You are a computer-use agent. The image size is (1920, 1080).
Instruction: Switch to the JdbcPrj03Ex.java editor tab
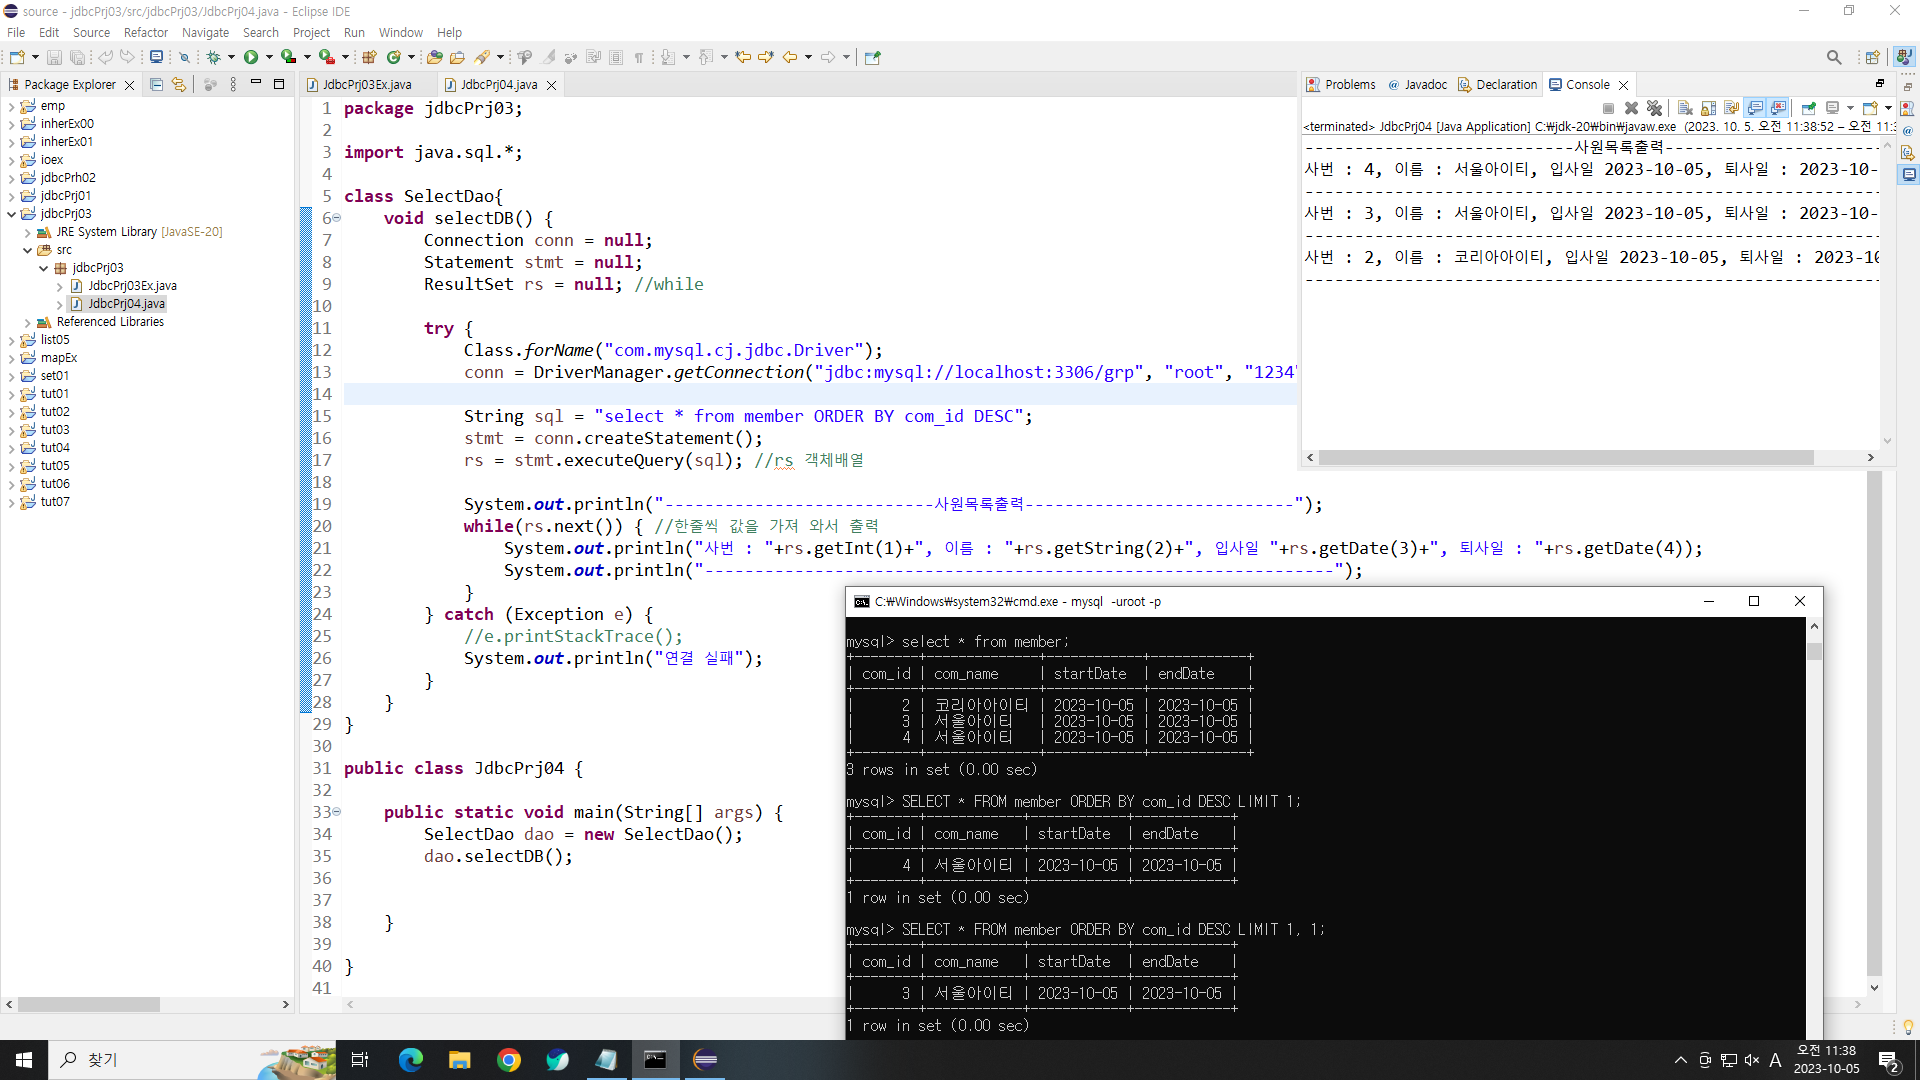366,85
